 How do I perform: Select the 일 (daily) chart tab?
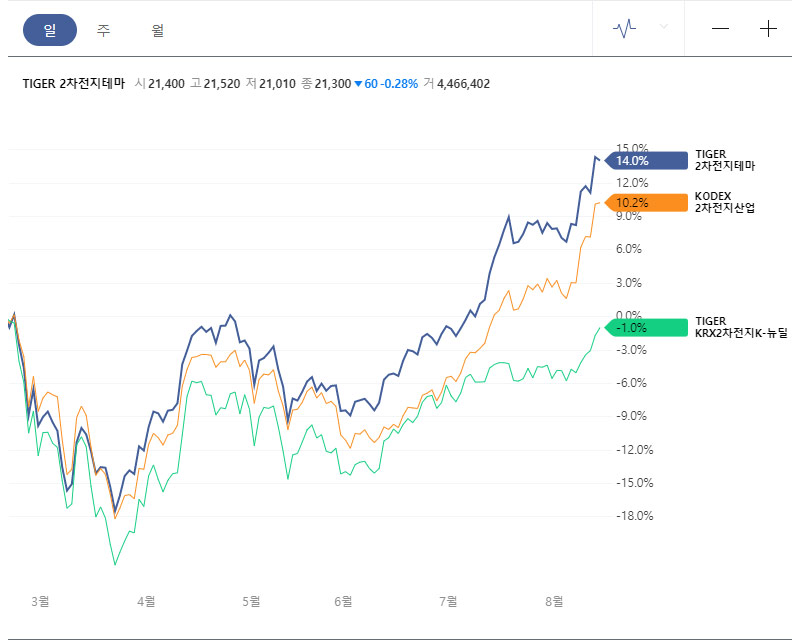50,30
